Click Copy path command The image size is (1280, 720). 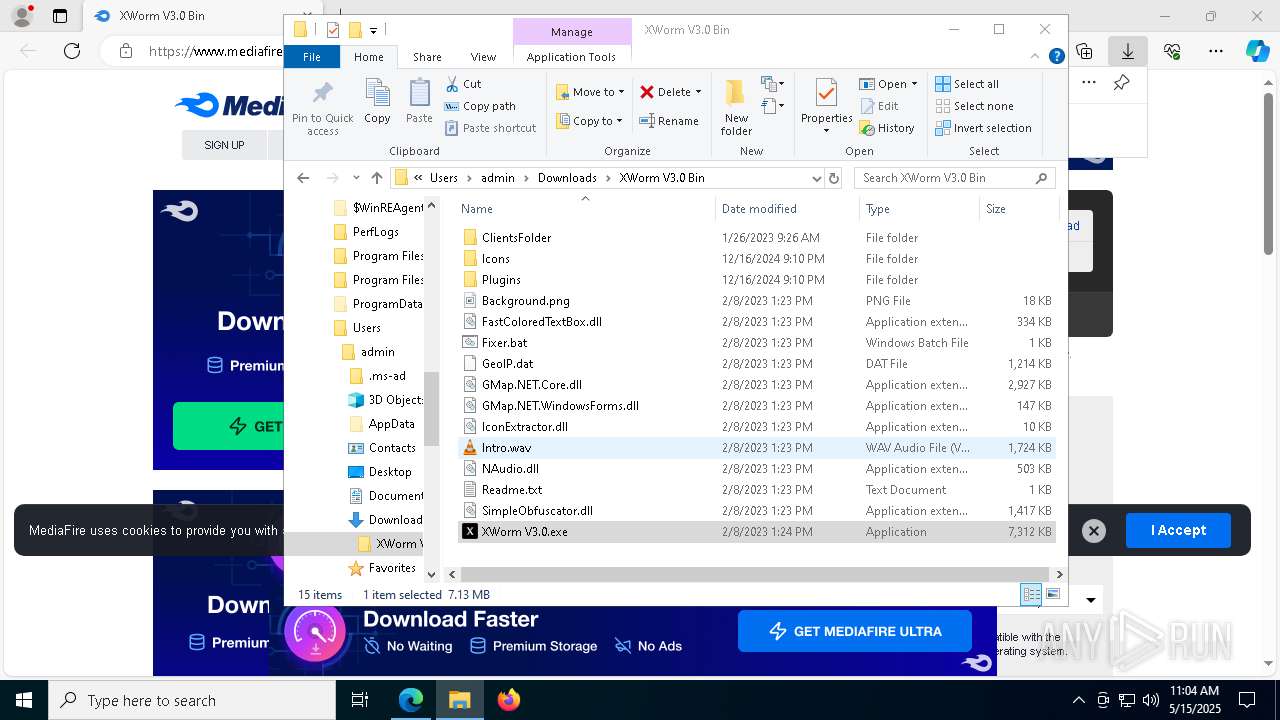tap(480, 106)
